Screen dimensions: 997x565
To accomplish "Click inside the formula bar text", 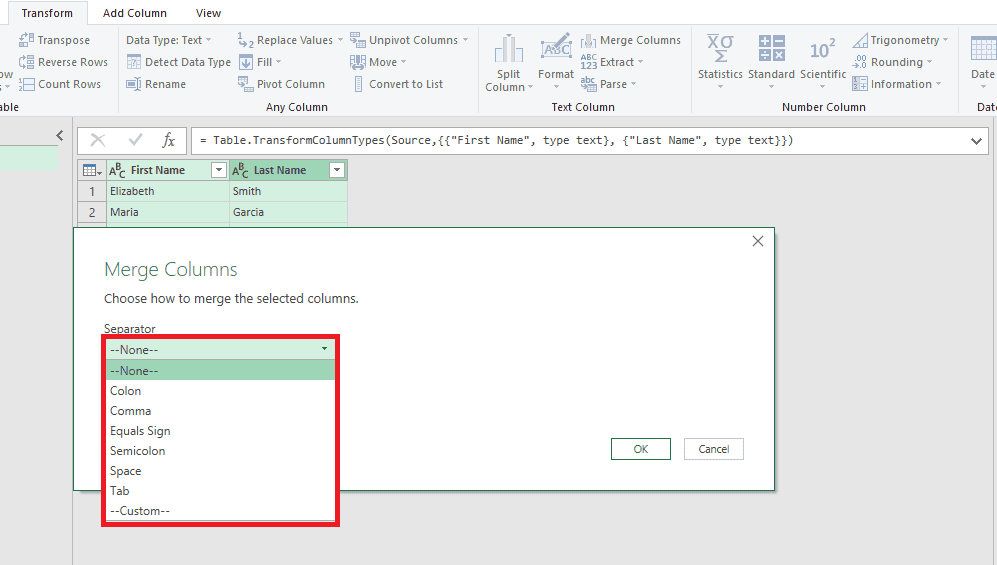I will (497, 140).
